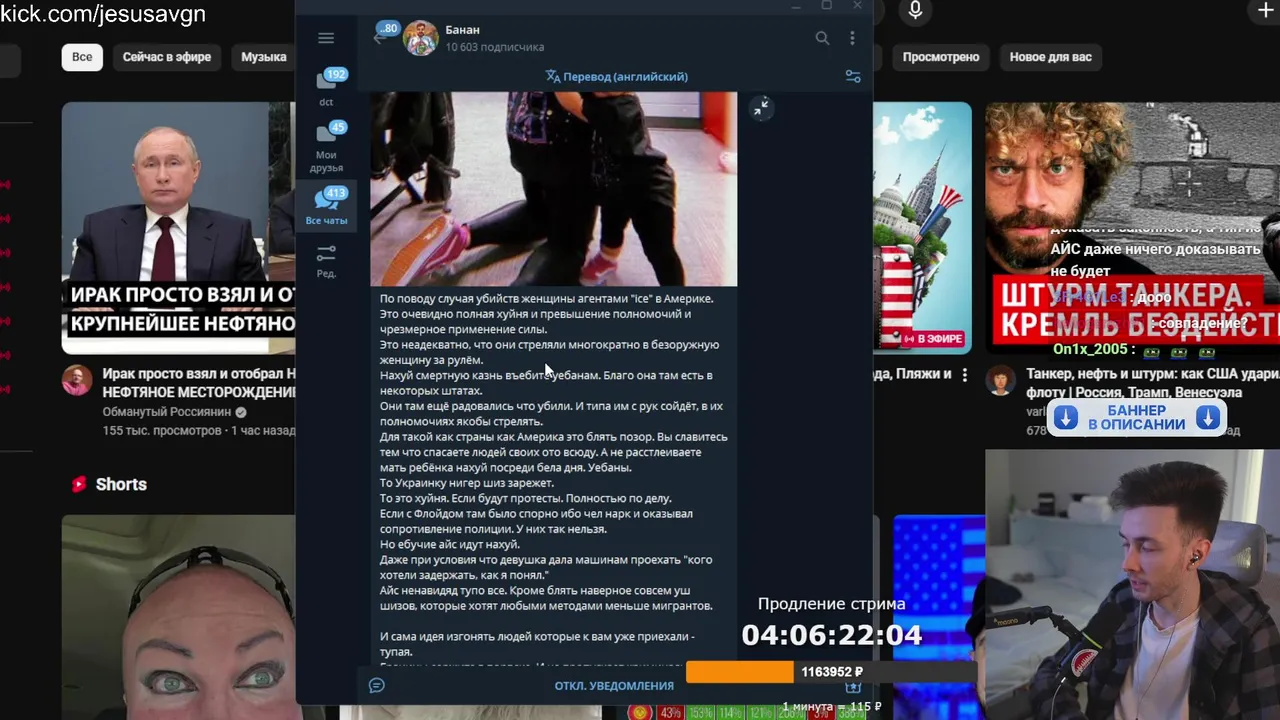This screenshot has height=720, width=1280.
Task: Click the 10 603 подписчика subscriber count
Action: 495,47
